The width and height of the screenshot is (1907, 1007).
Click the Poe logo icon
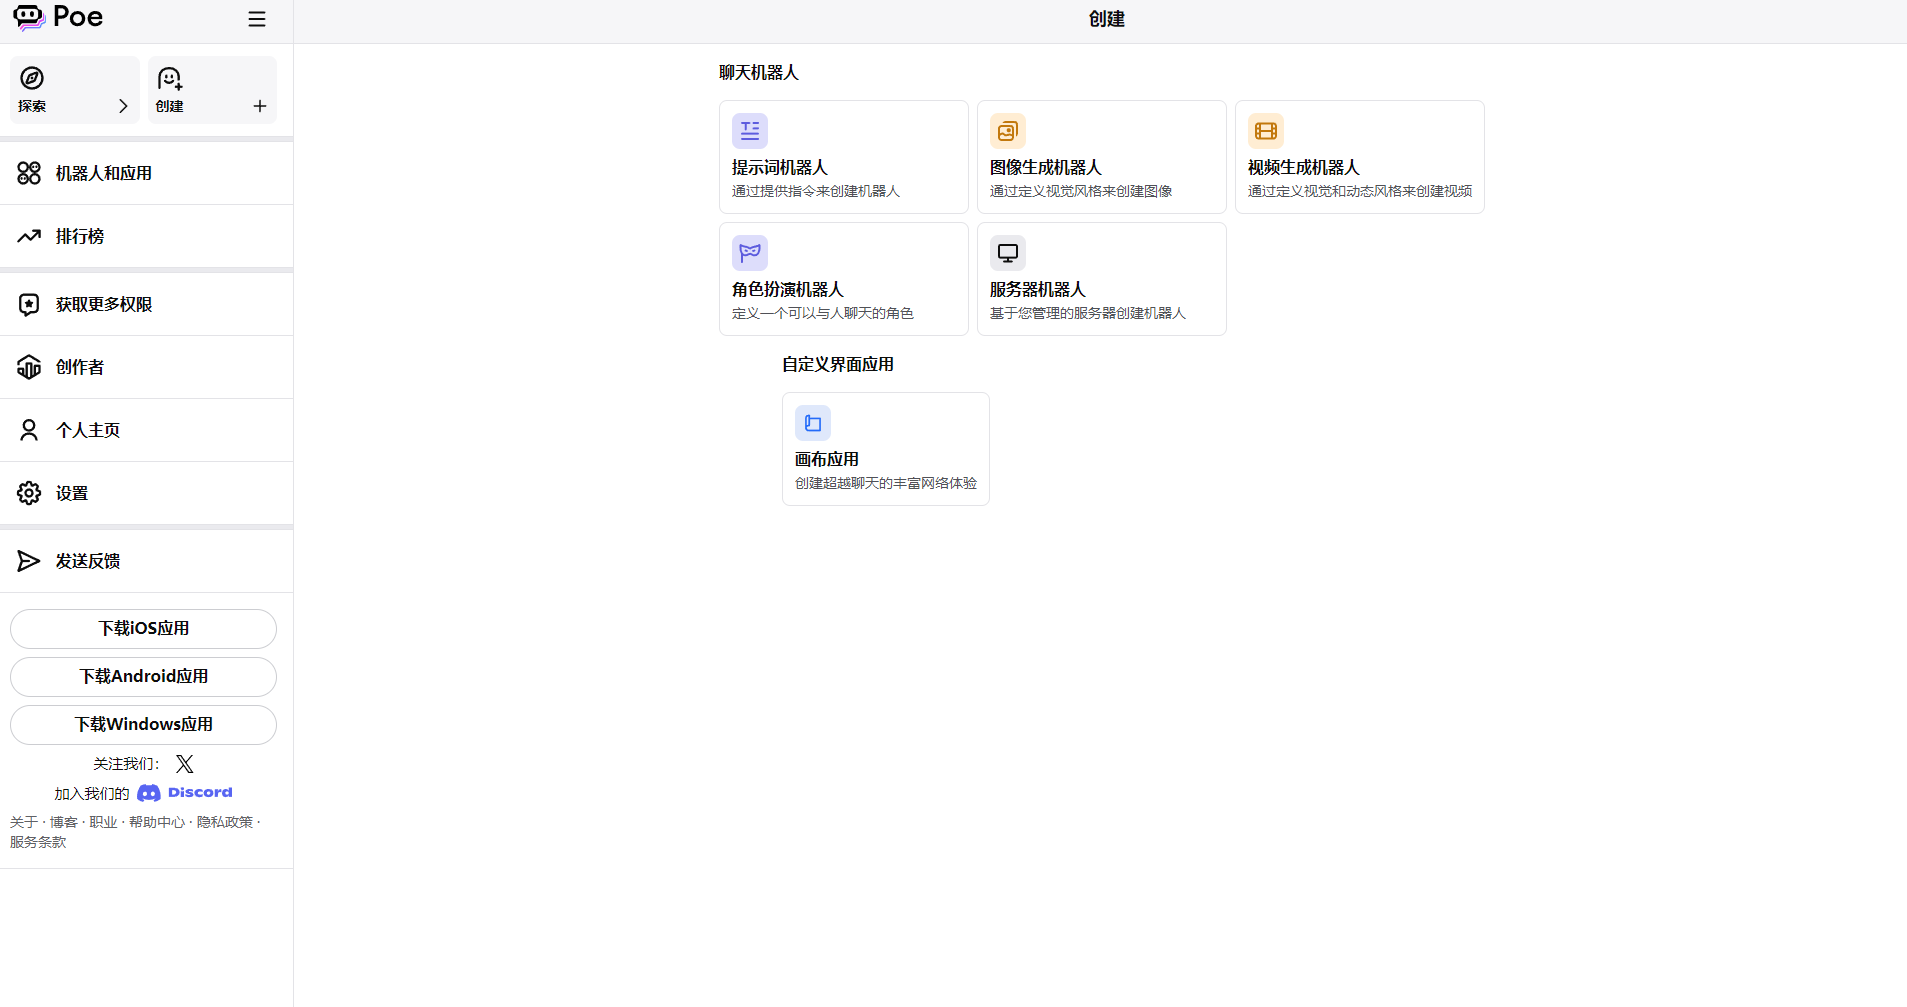(x=27, y=17)
